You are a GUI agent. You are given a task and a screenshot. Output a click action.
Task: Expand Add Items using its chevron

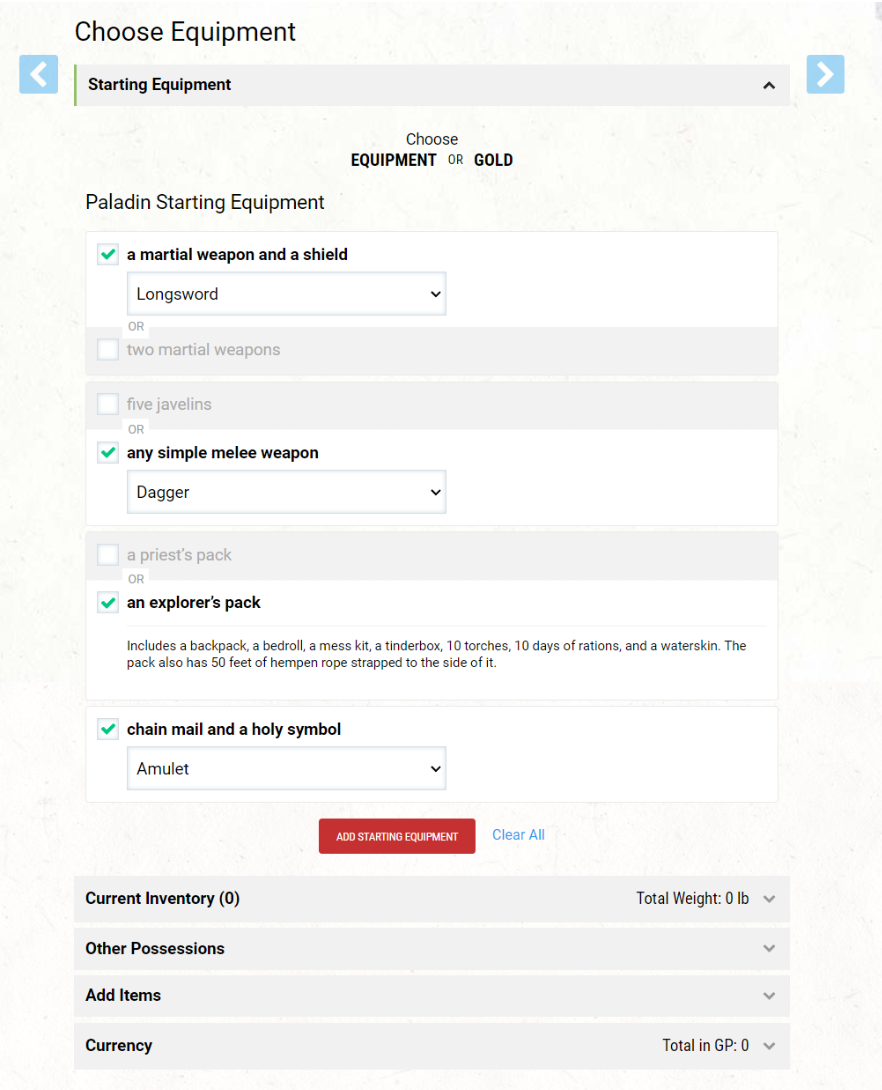(x=769, y=995)
